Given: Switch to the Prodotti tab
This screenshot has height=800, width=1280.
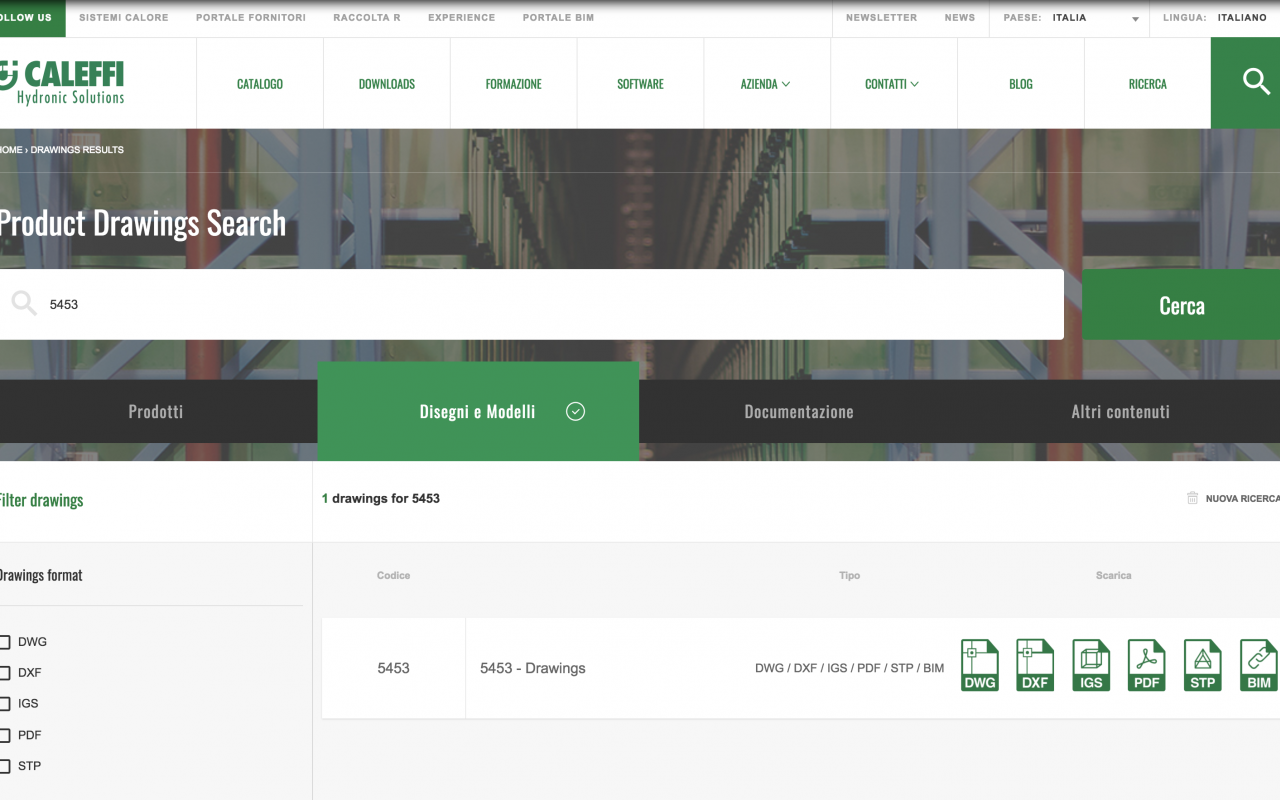Looking at the screenshot, I should (x=156, y=411).
